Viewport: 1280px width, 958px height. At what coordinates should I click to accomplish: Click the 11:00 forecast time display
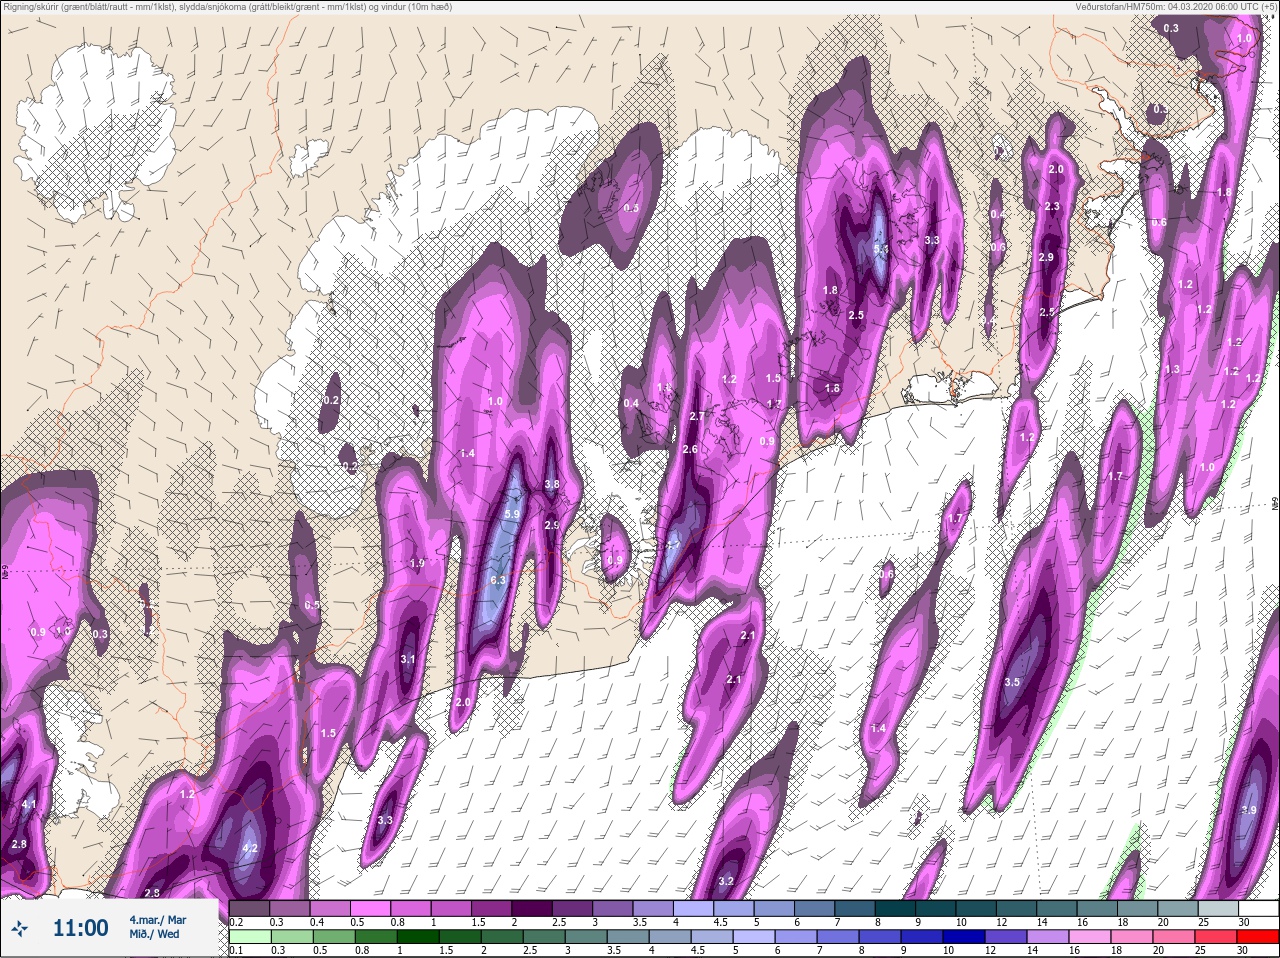(80, 928)
